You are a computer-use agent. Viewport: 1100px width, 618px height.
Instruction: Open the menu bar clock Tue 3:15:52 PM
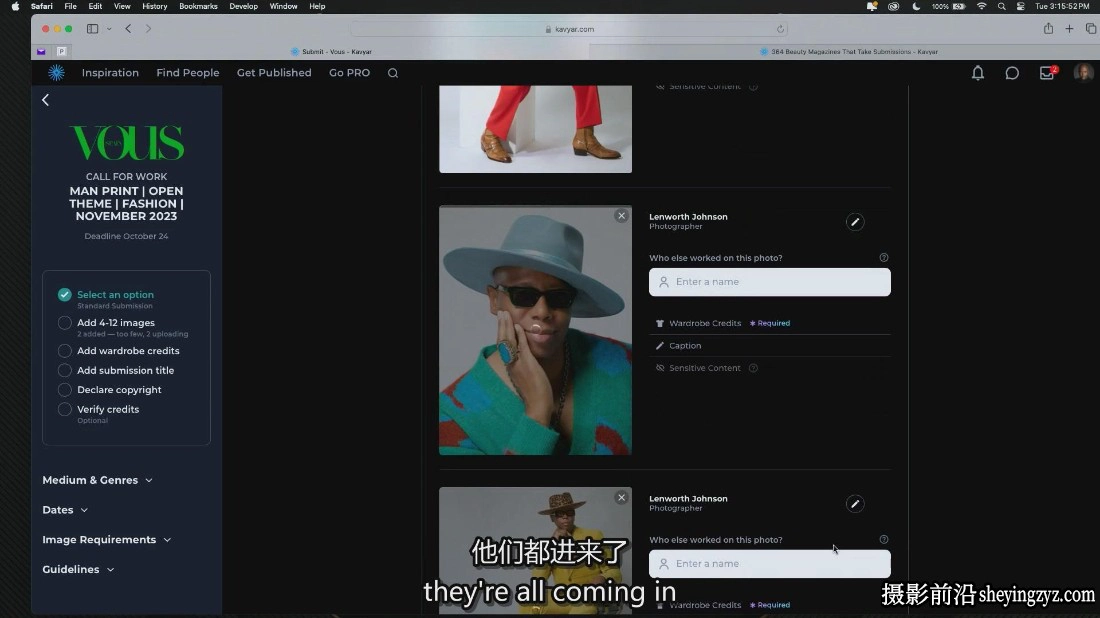[1062, 6]
